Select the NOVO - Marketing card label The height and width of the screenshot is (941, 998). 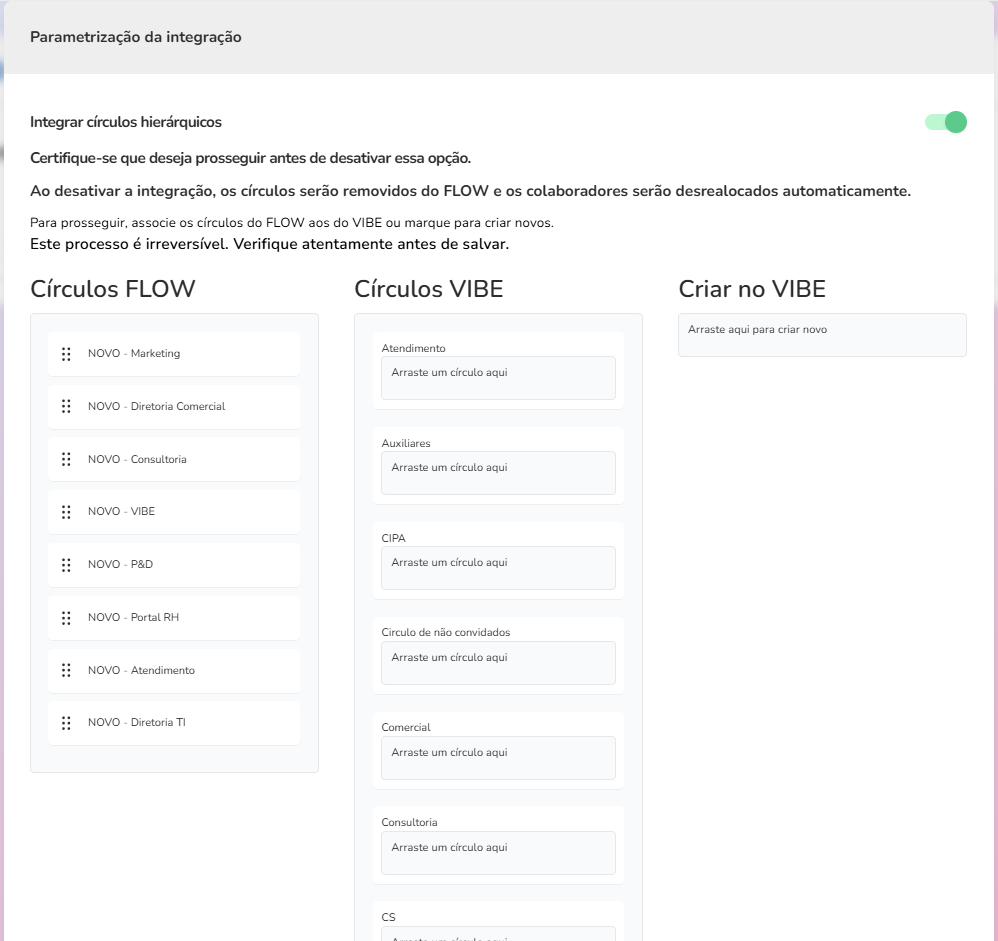pos(134,354)
